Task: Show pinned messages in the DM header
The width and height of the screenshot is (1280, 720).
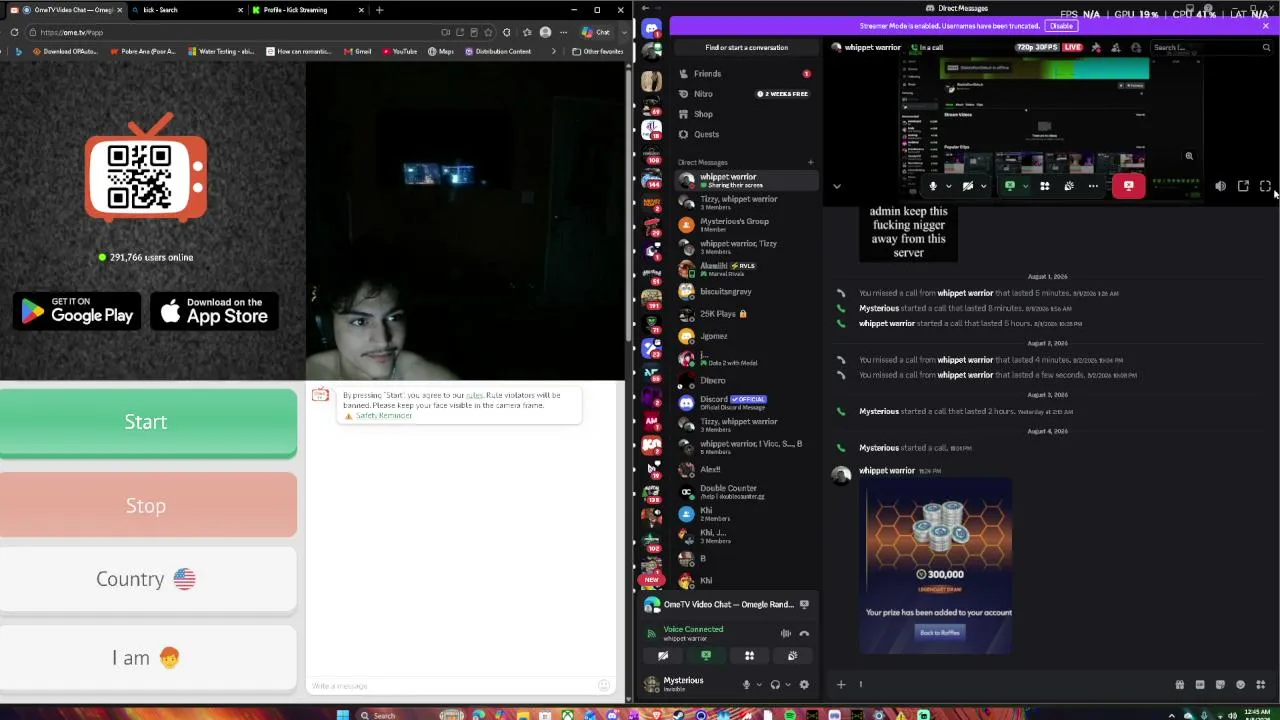Action: pyautogui.click(x=1096, y=47)
